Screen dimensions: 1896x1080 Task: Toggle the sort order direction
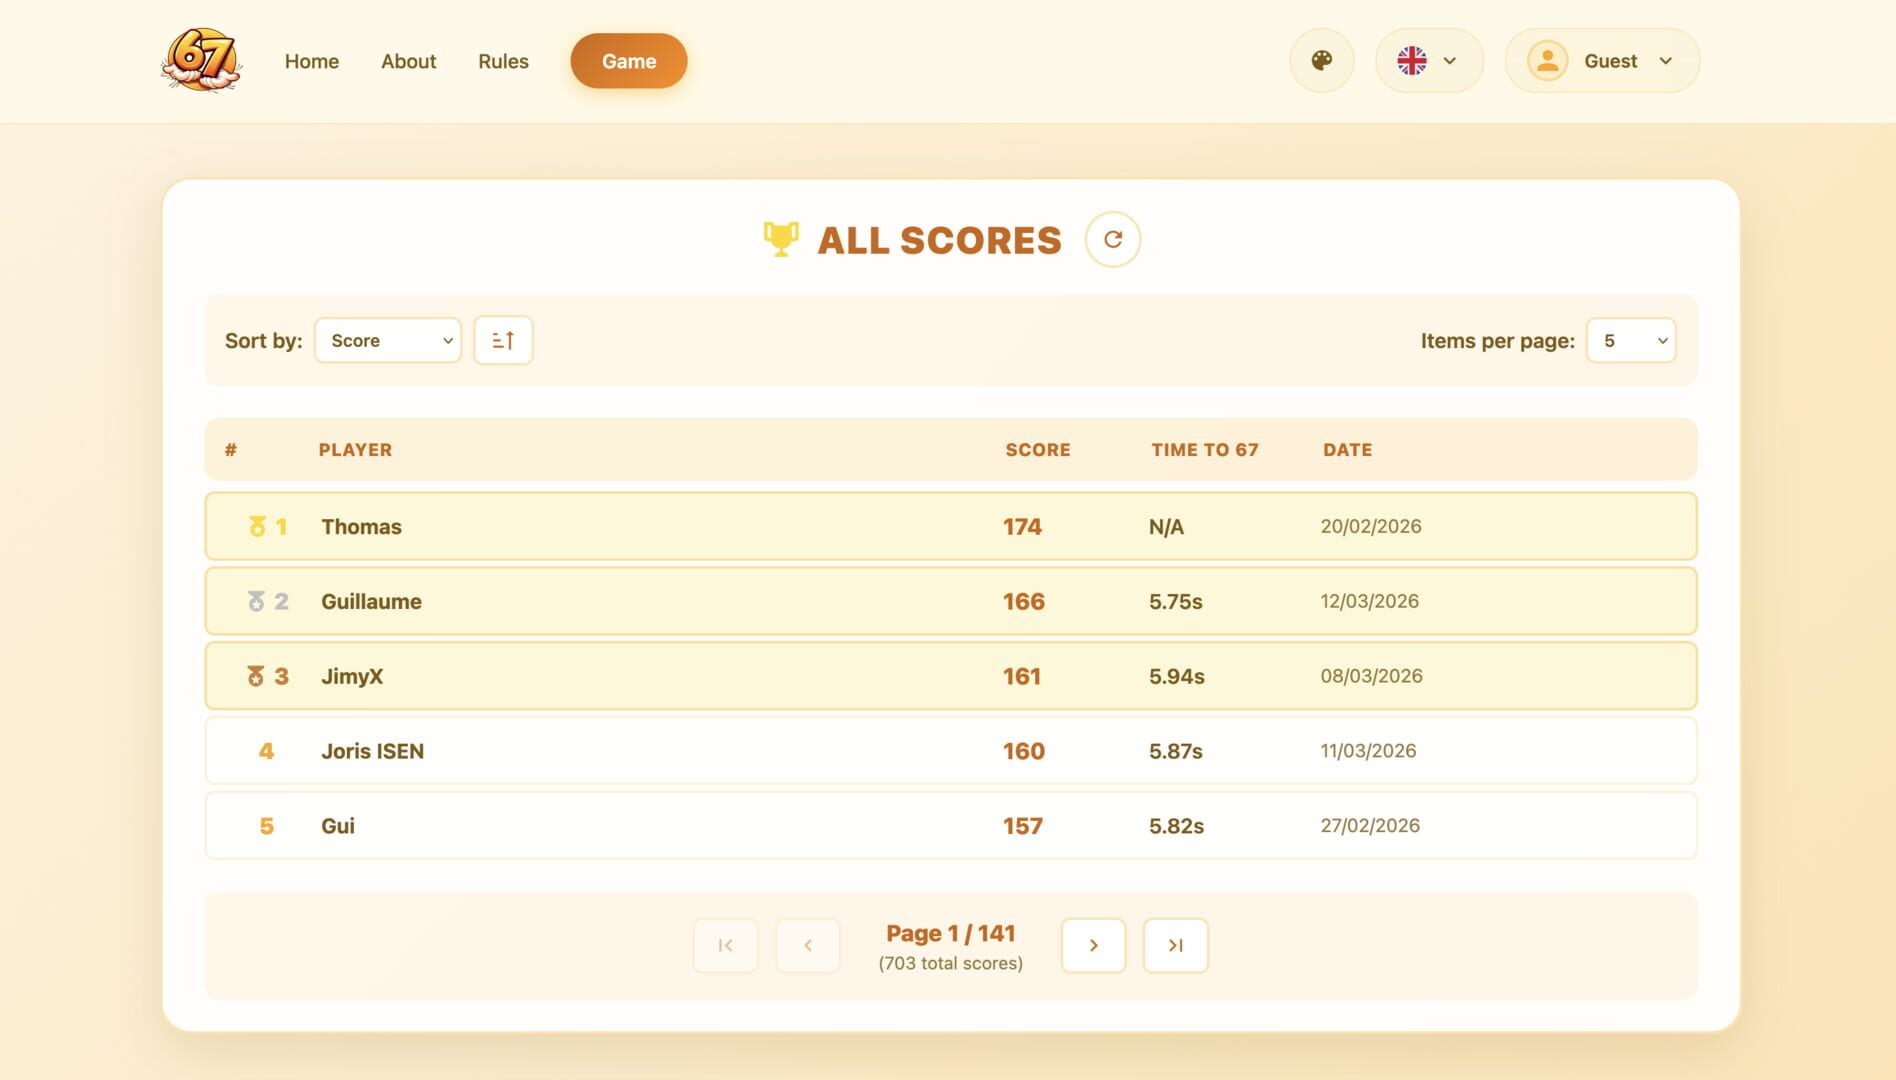[503, 341]
